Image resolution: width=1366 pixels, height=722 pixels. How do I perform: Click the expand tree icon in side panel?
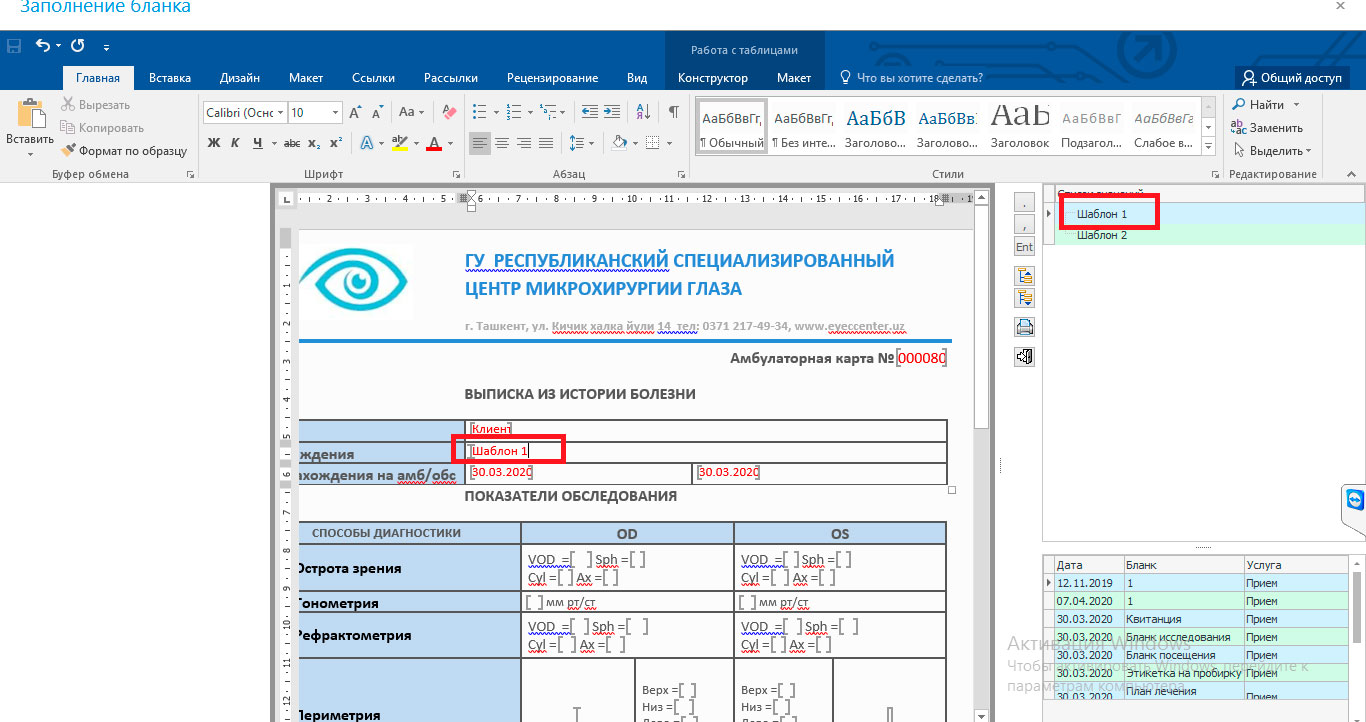[1024, 298]
